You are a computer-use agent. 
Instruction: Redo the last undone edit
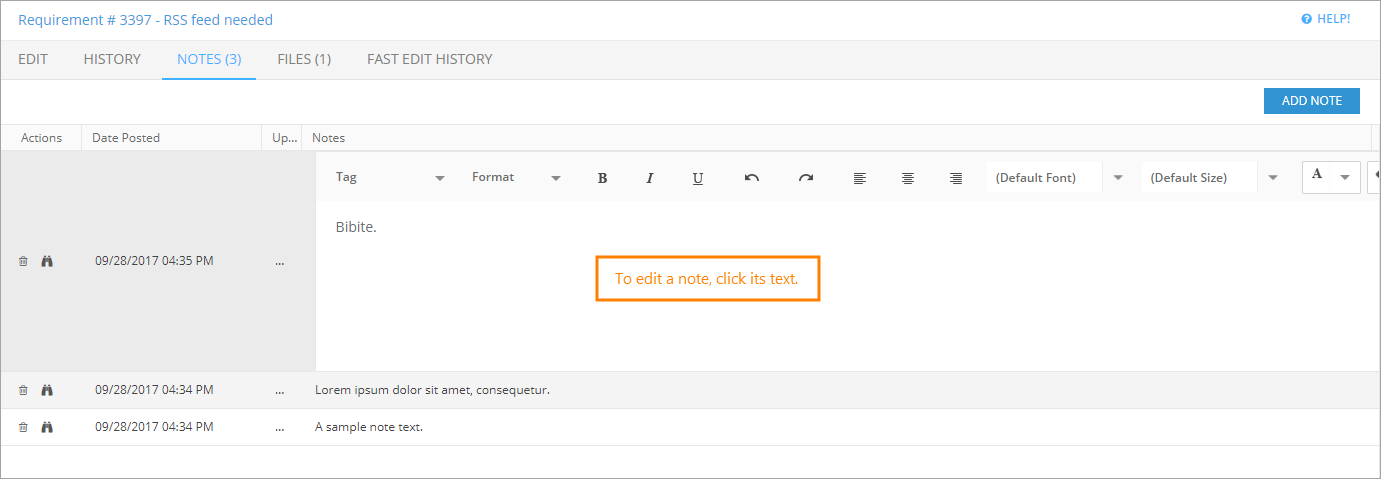point(806,178)
